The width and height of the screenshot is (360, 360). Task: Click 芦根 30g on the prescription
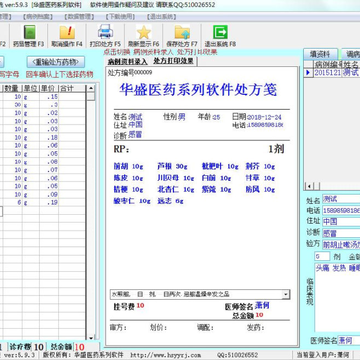point(172,166)
